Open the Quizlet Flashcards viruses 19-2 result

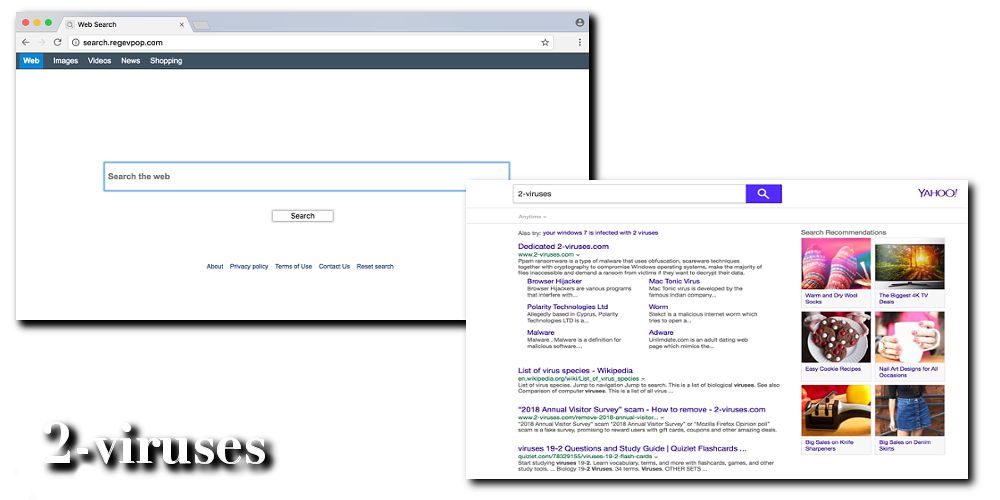pos(632,448)
